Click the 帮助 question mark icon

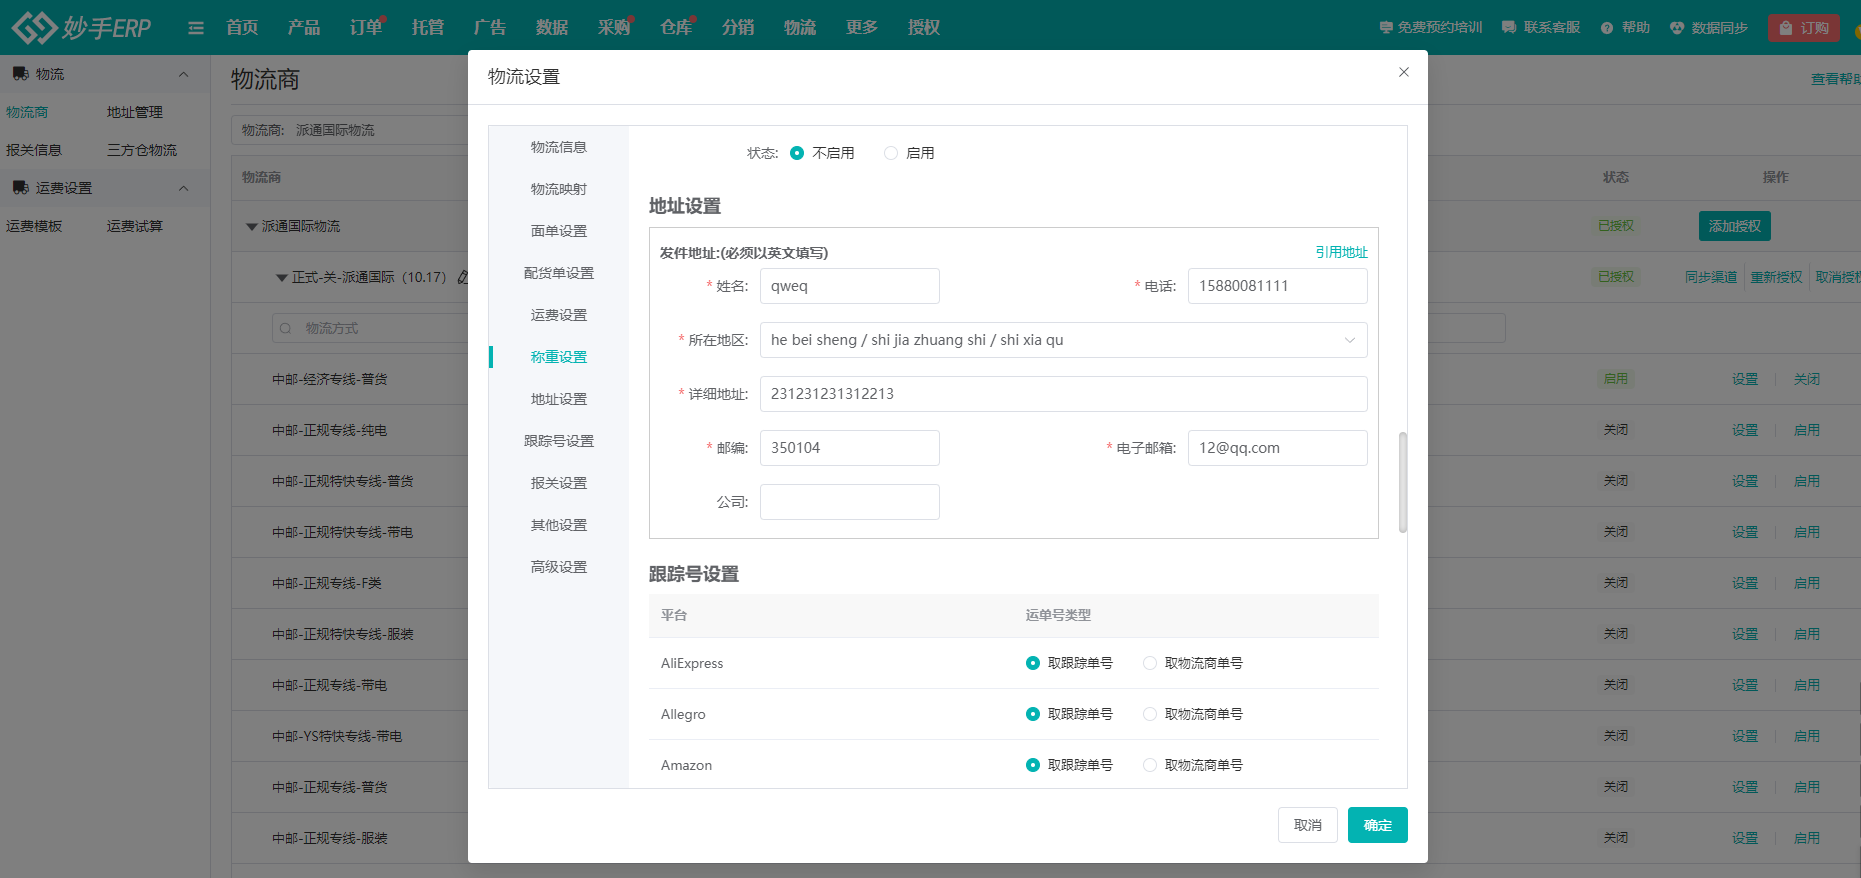point(1606,28)
